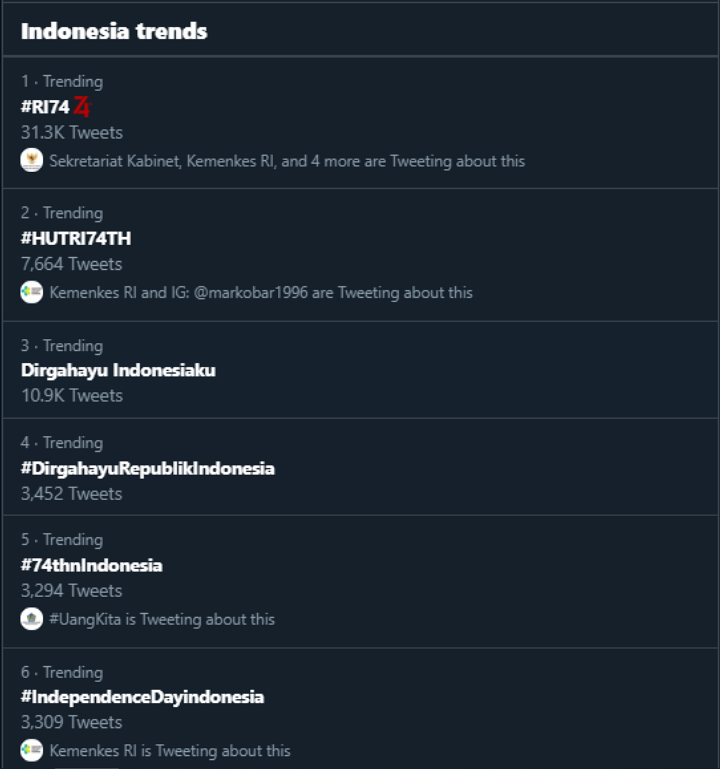Open the #RI74 trending hashtag
This screenshot has height=769, width=720.
[x=45, y=107]
